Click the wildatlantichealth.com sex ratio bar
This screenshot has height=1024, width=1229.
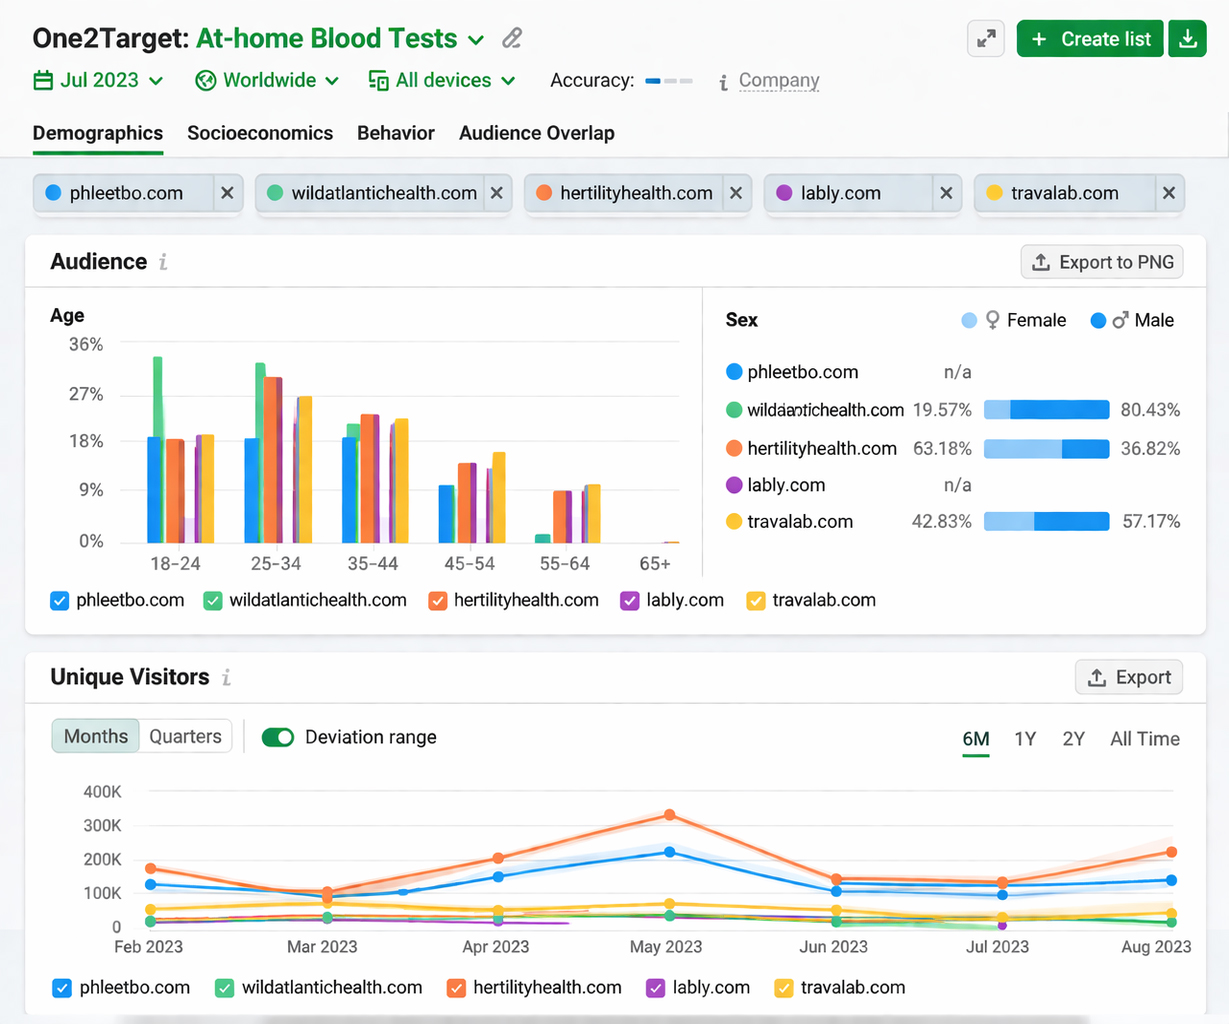click(1047, 410)
